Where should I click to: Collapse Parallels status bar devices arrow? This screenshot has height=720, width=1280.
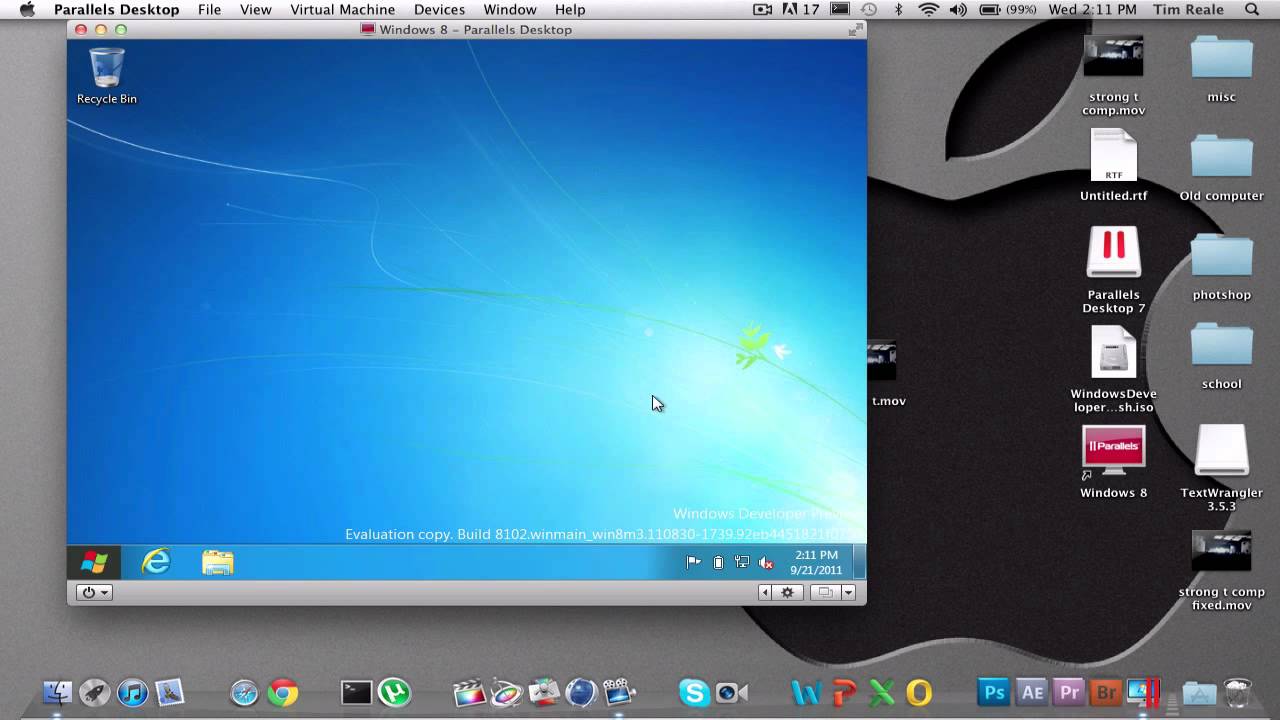[766, 592]
